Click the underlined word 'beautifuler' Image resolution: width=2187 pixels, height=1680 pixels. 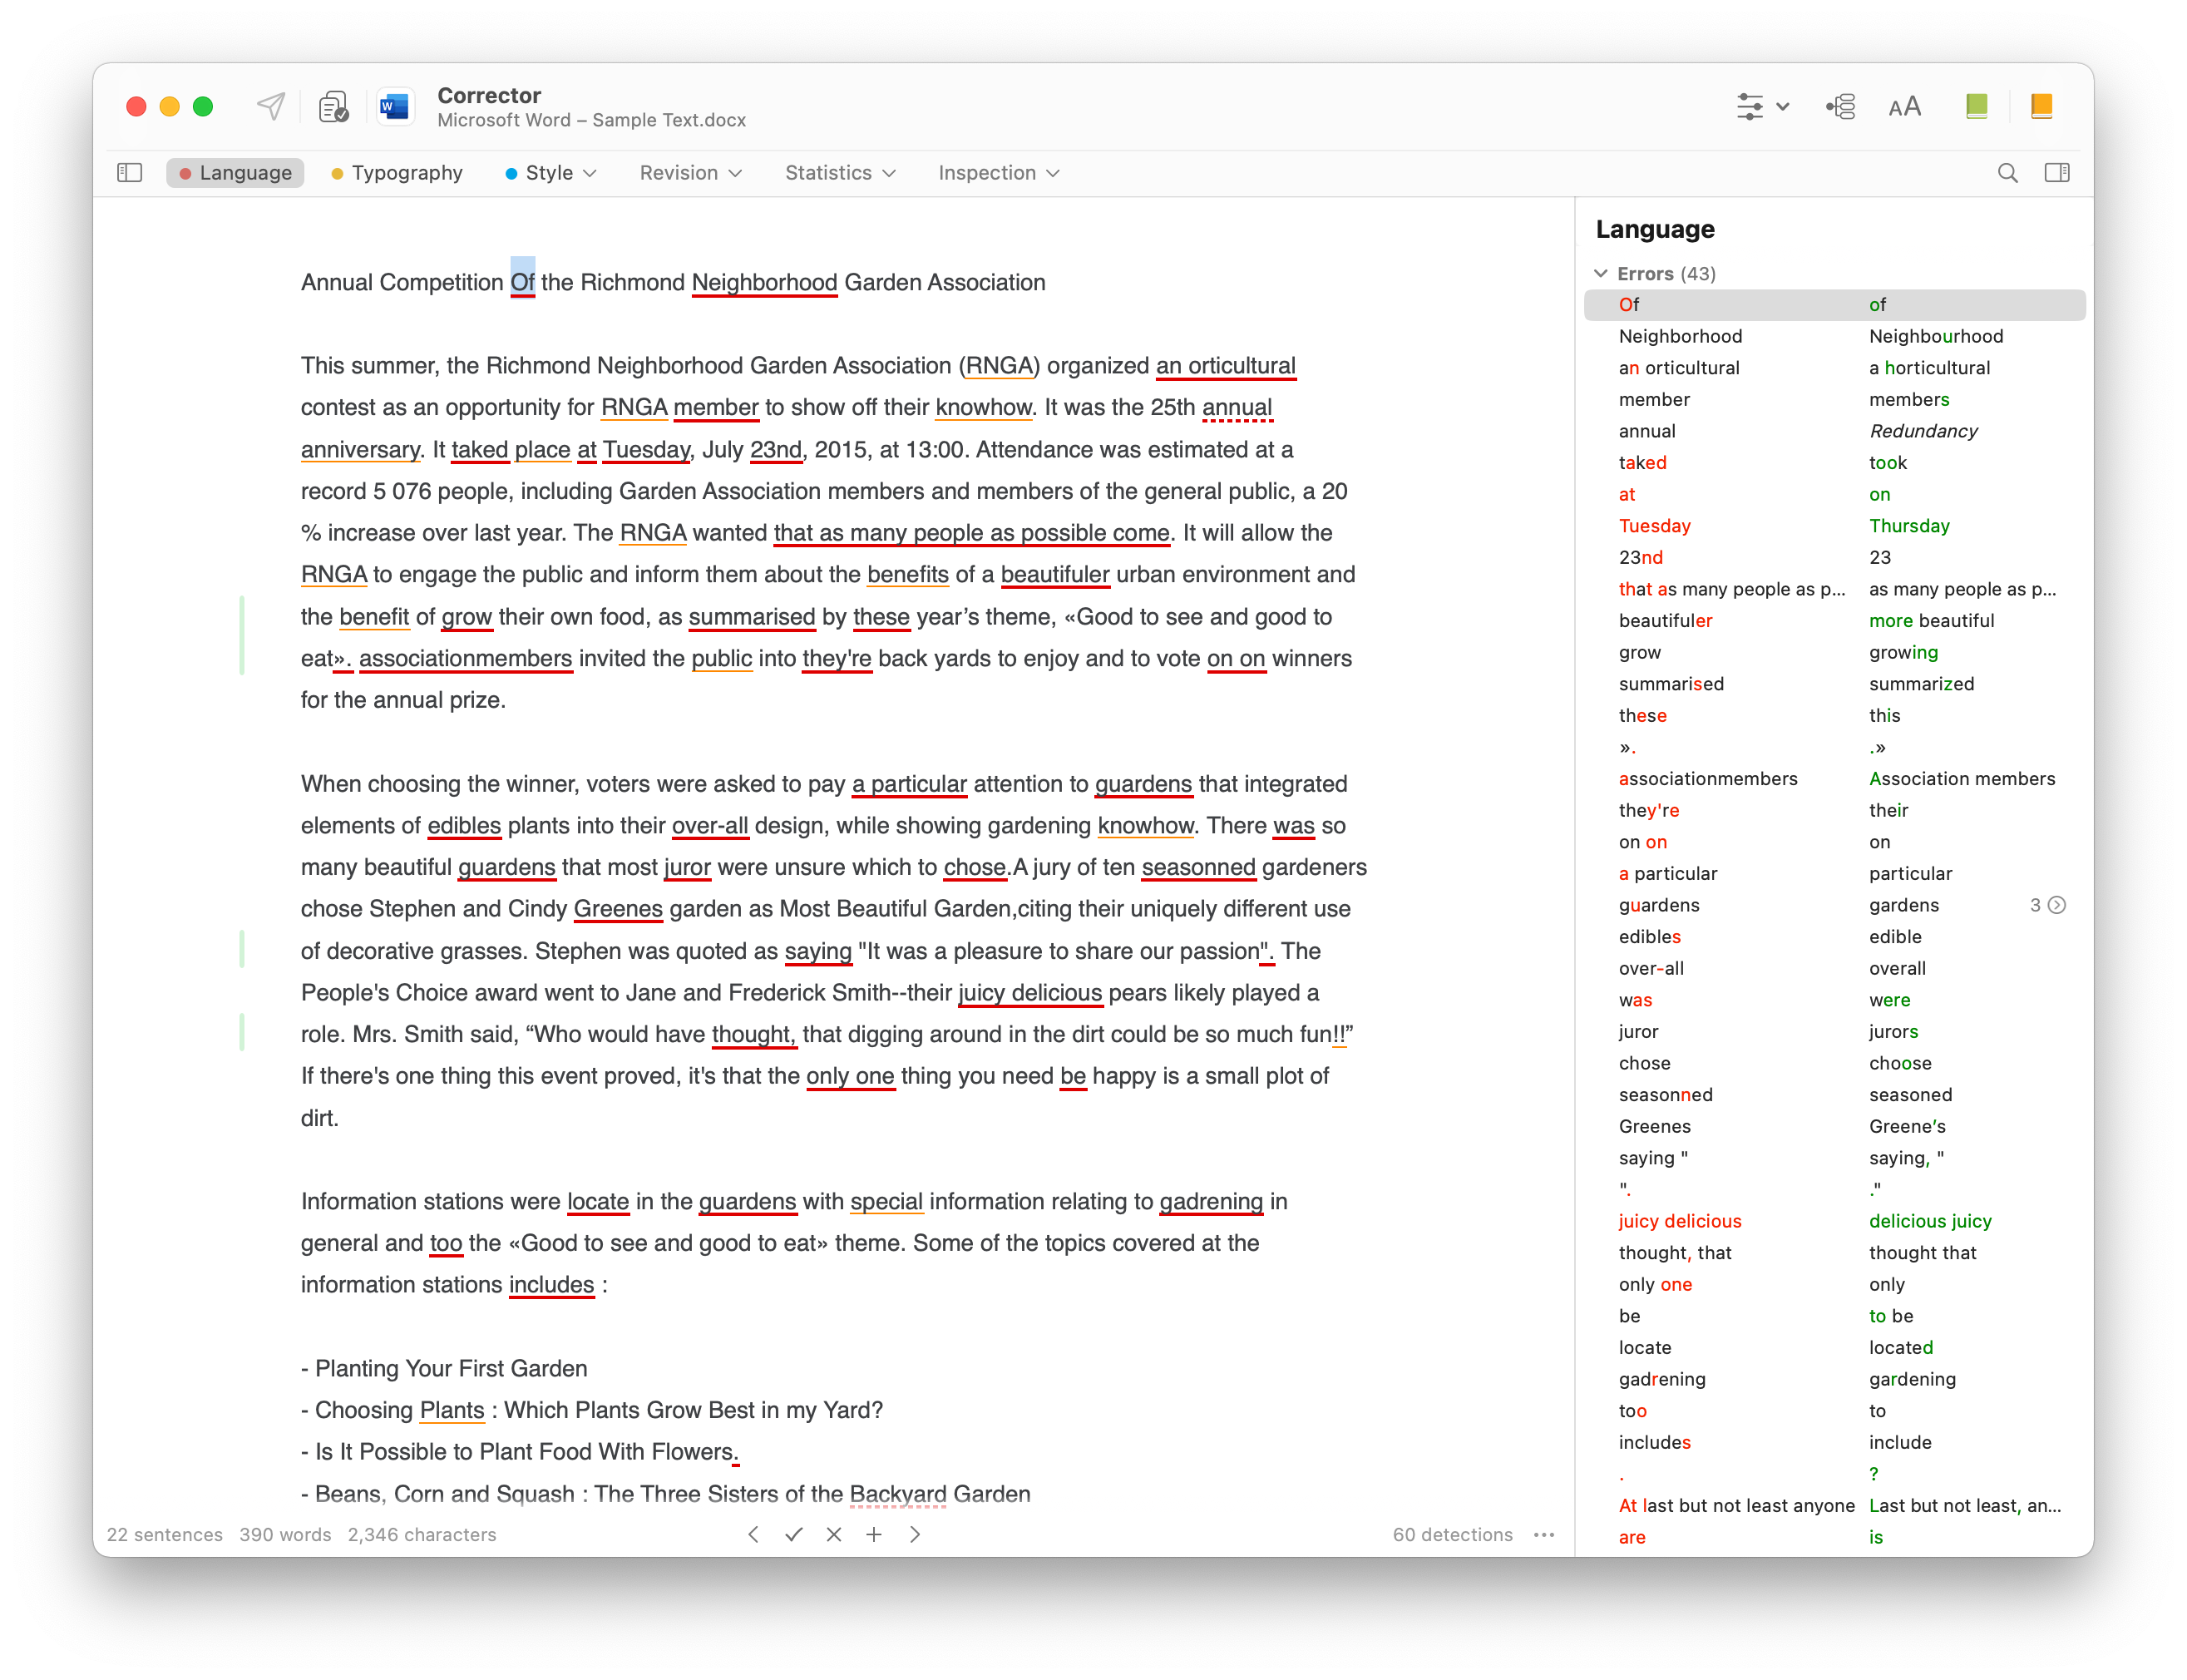(1055, 575)
